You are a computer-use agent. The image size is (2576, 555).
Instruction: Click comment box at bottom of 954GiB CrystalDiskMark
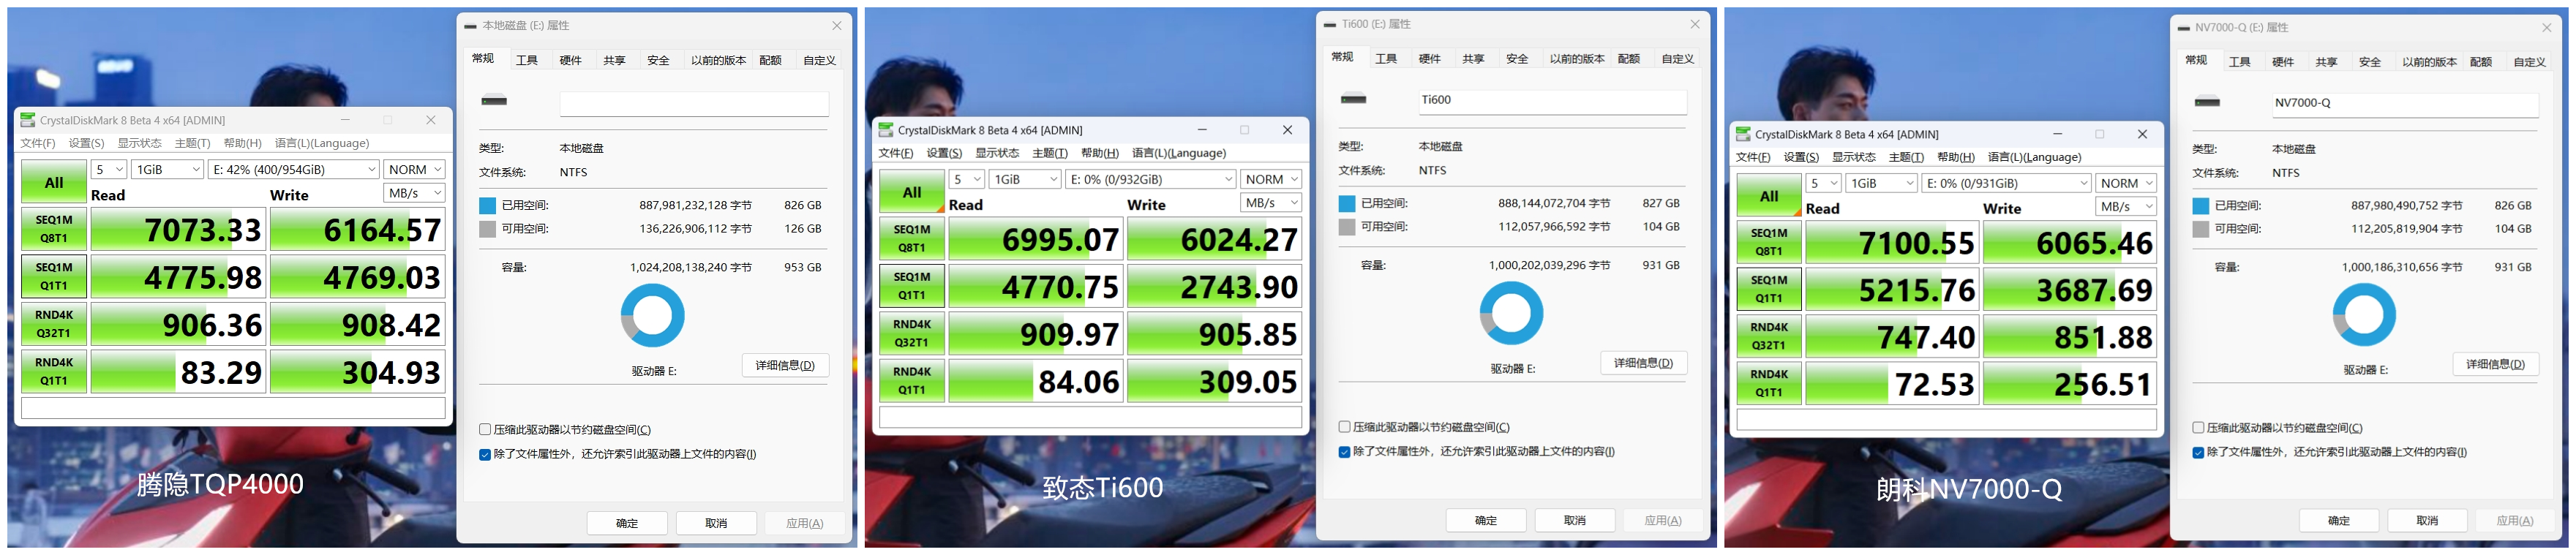click(233, 408)
